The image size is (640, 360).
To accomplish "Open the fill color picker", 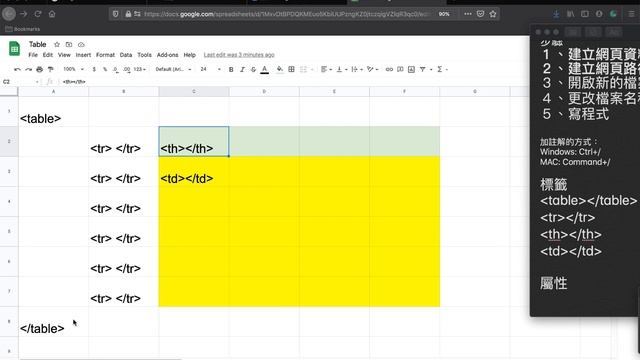I will (x=280, y=69).
